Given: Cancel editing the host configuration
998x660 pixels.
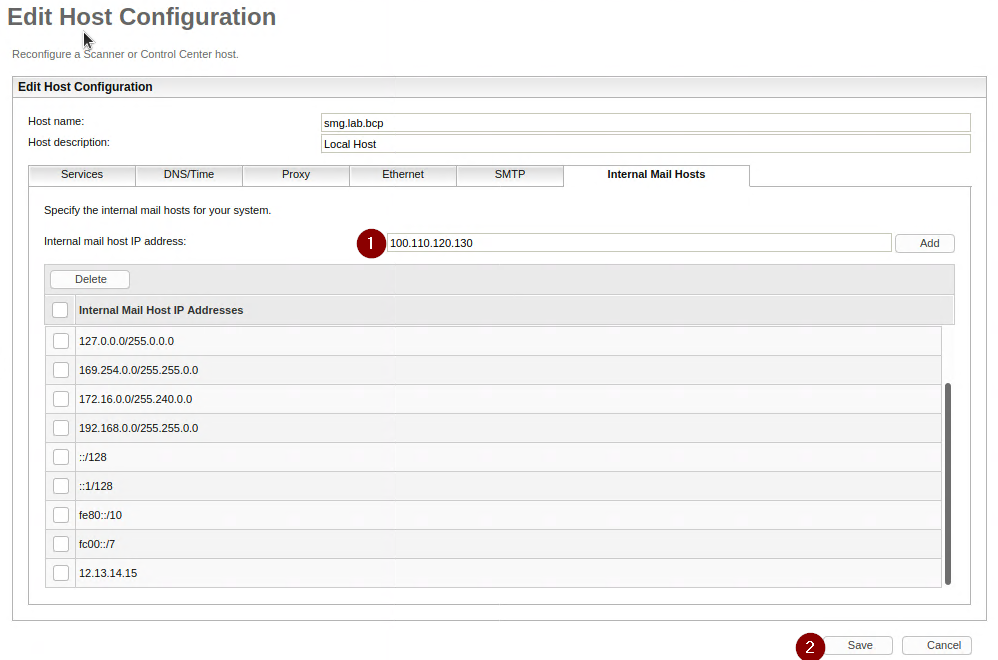Looking at the screenshot, I should pos(936,646).
